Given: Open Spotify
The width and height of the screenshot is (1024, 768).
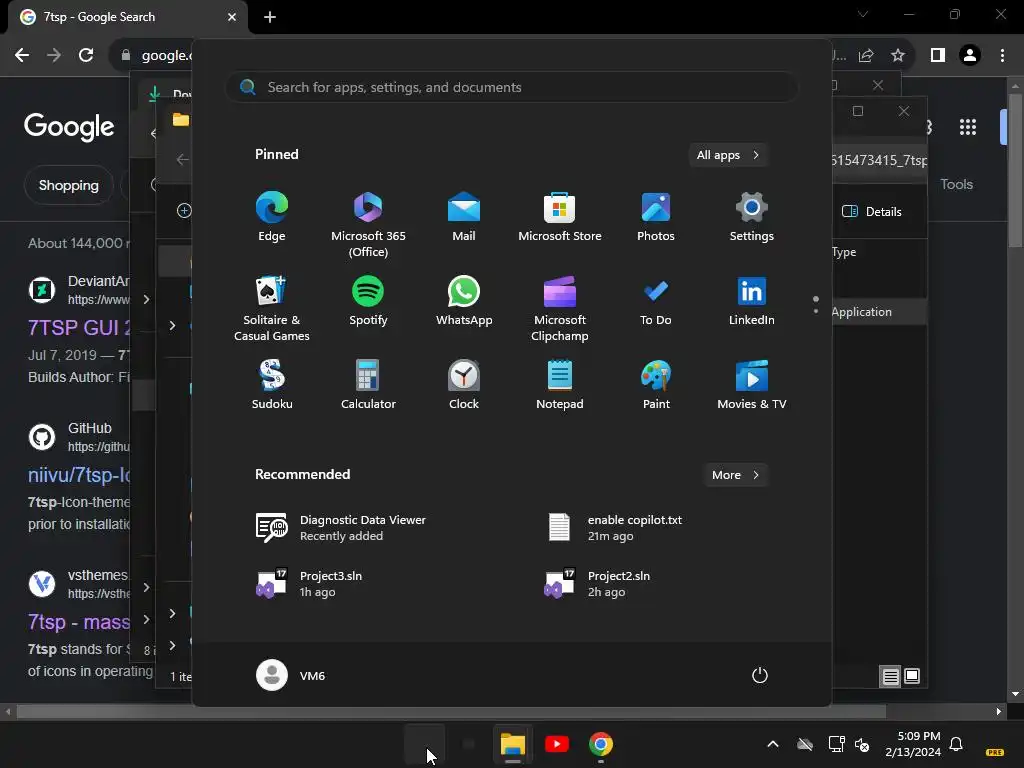Looking at the screenshot, I should pos(368,300).
